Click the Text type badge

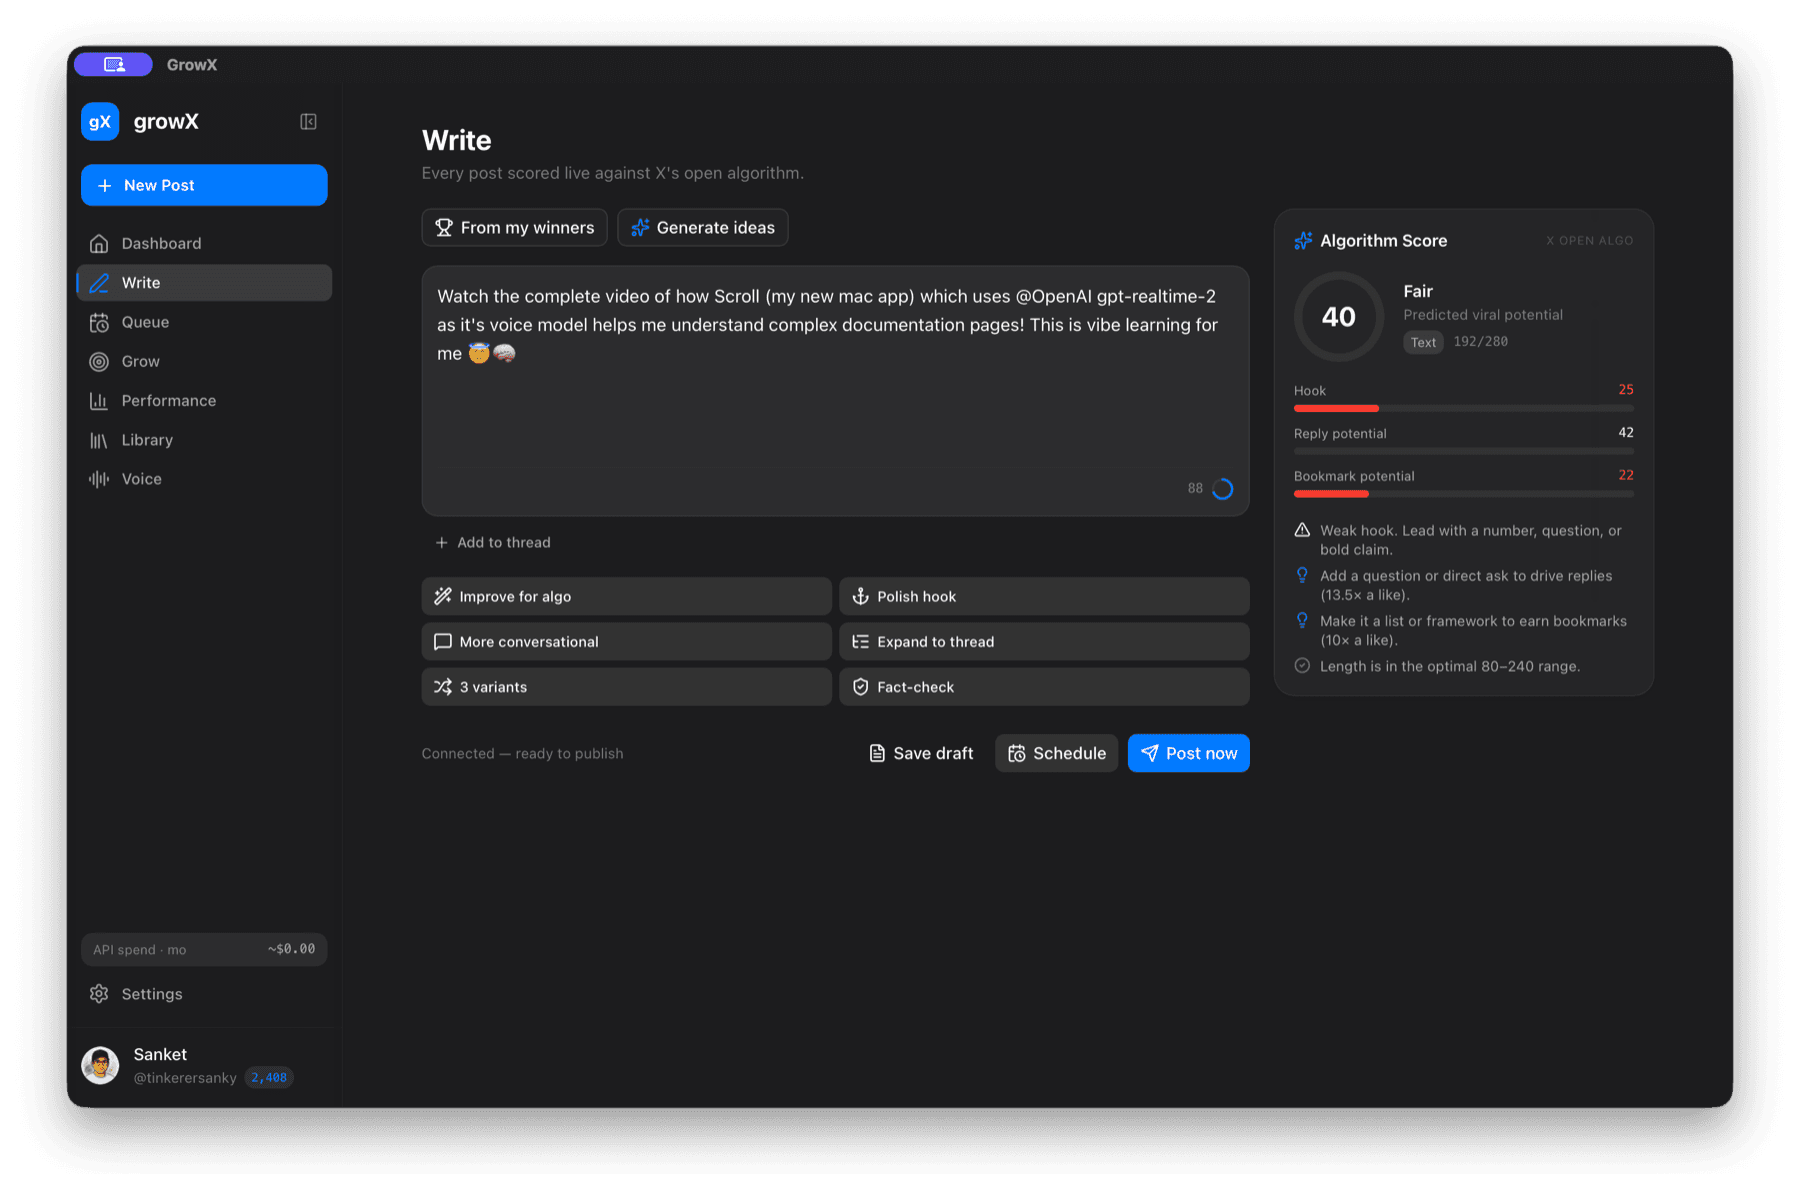(1423, 342)
